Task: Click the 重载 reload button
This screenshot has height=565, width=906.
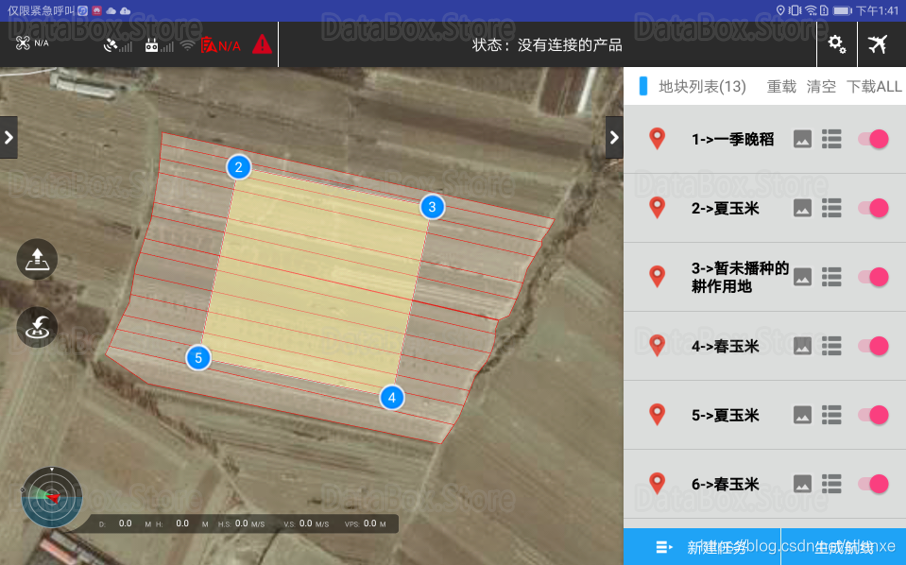Action: pyautogui.click(x=781, y=87)
